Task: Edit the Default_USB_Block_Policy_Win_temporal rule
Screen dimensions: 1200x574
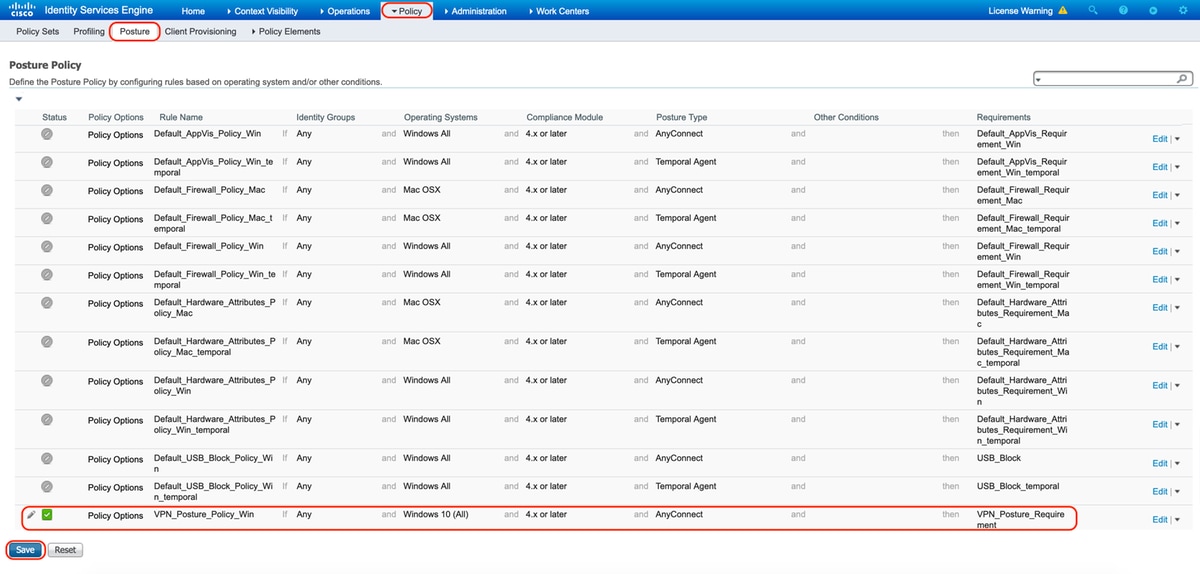Action: coord(1160,491)
